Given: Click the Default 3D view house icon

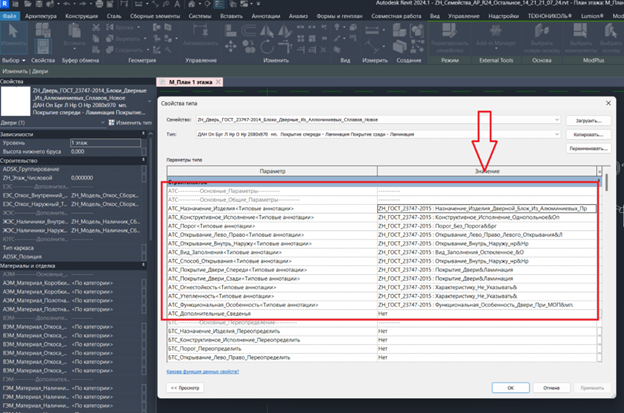Looking at the screenshot, I should pos(191,4).
